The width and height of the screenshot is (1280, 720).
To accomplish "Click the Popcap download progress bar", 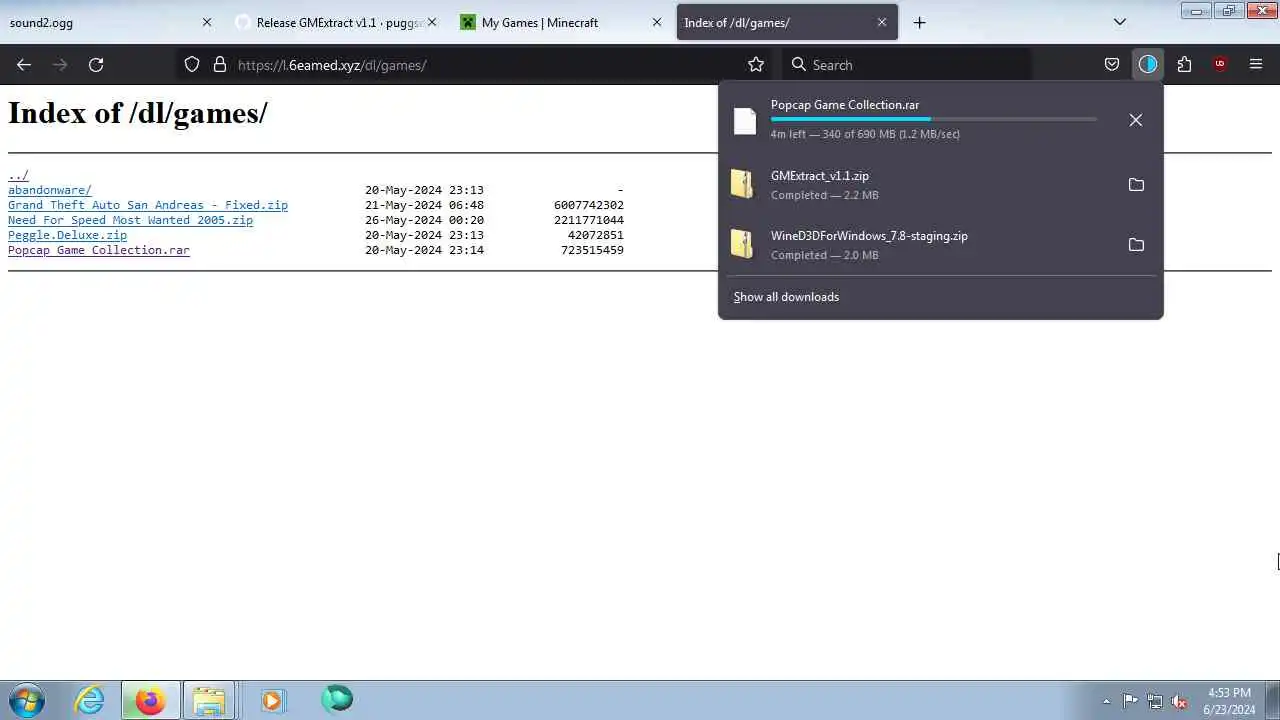I will [933, 119].
